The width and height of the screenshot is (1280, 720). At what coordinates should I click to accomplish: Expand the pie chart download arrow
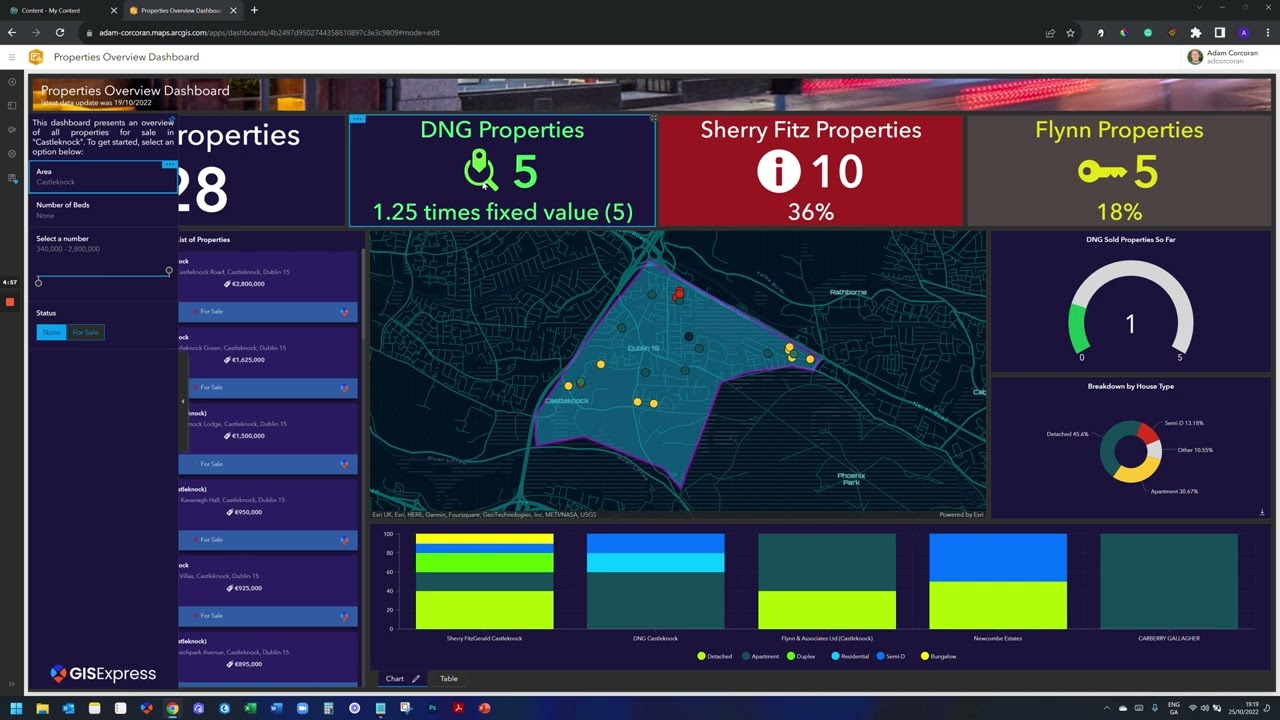tap(1262, 512)
